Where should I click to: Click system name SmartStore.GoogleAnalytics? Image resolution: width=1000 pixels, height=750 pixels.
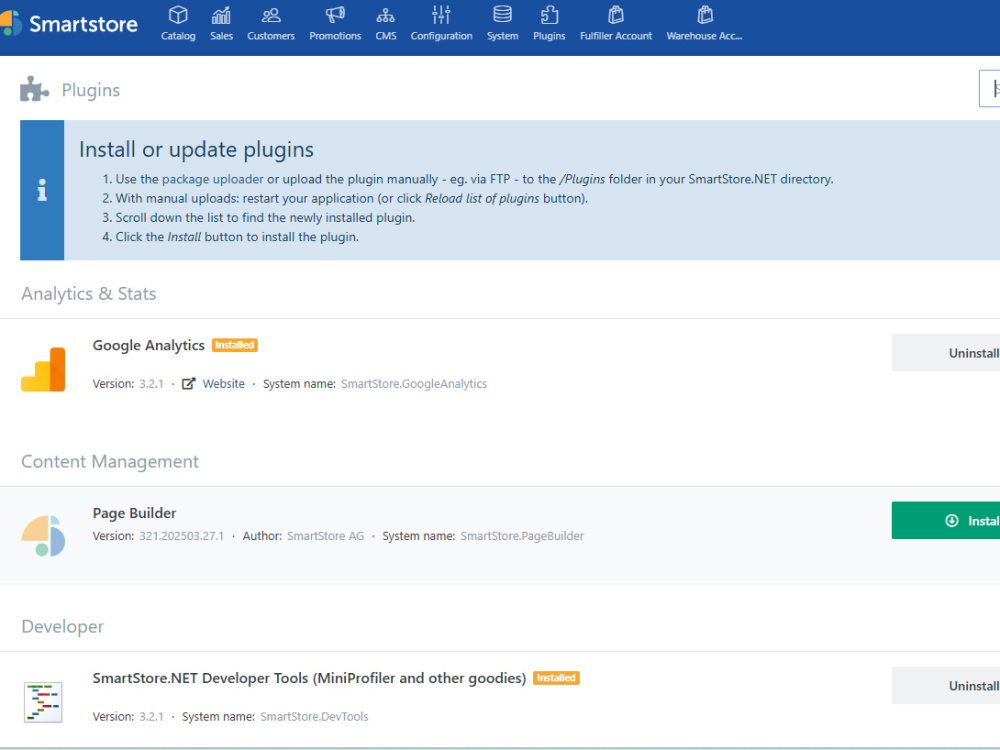click(414, 384)
